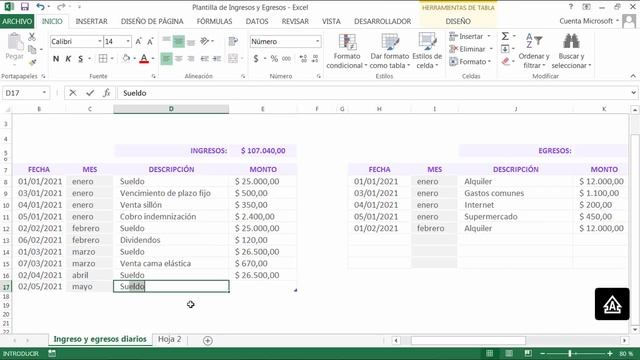Decrease indent in the alignment group

(204, 59)
